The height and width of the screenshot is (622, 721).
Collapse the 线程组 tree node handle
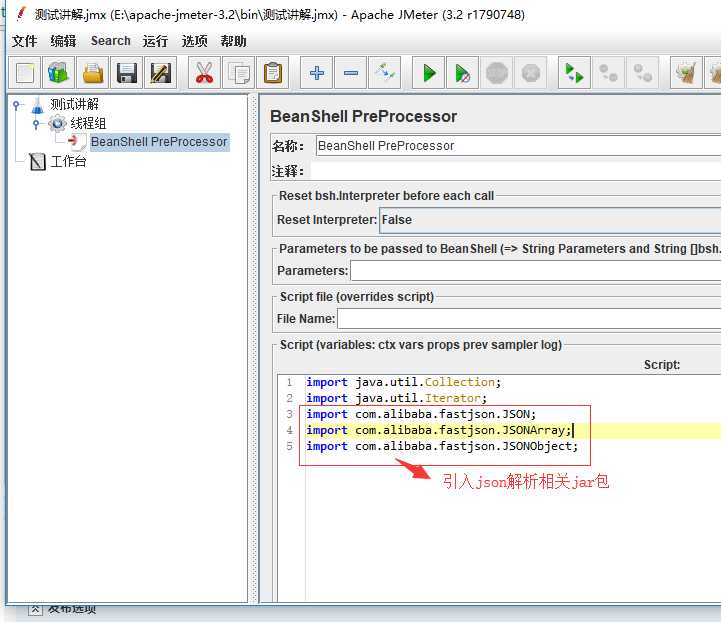pos(36,124)
